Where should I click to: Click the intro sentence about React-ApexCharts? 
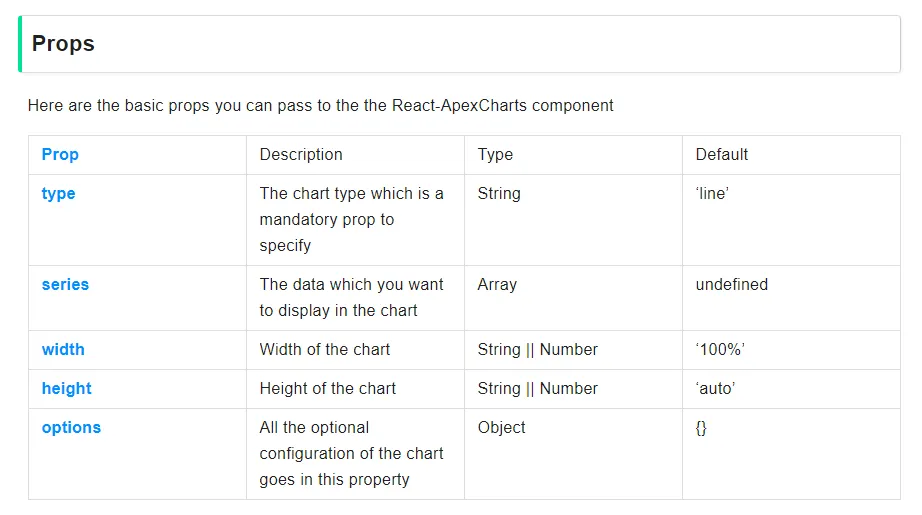(x=320, y=105)
